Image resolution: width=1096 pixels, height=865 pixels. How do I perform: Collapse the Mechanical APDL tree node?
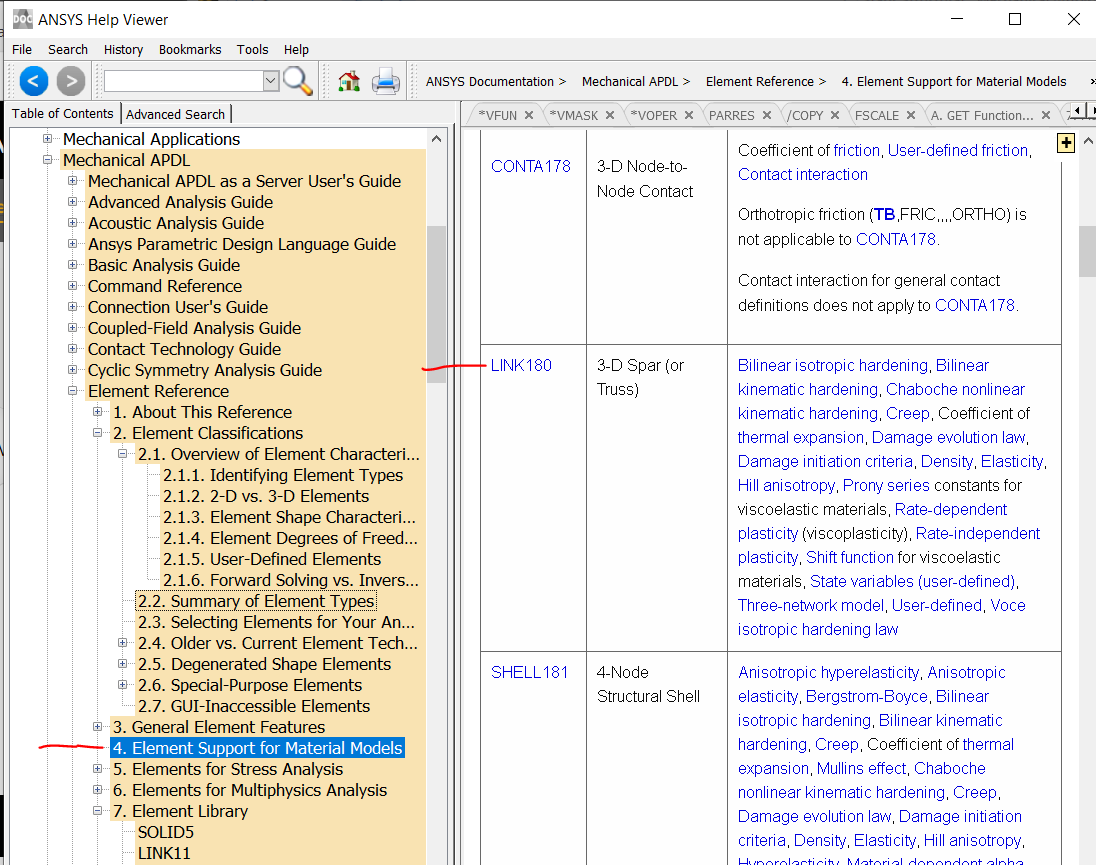(x=48, y=159)
